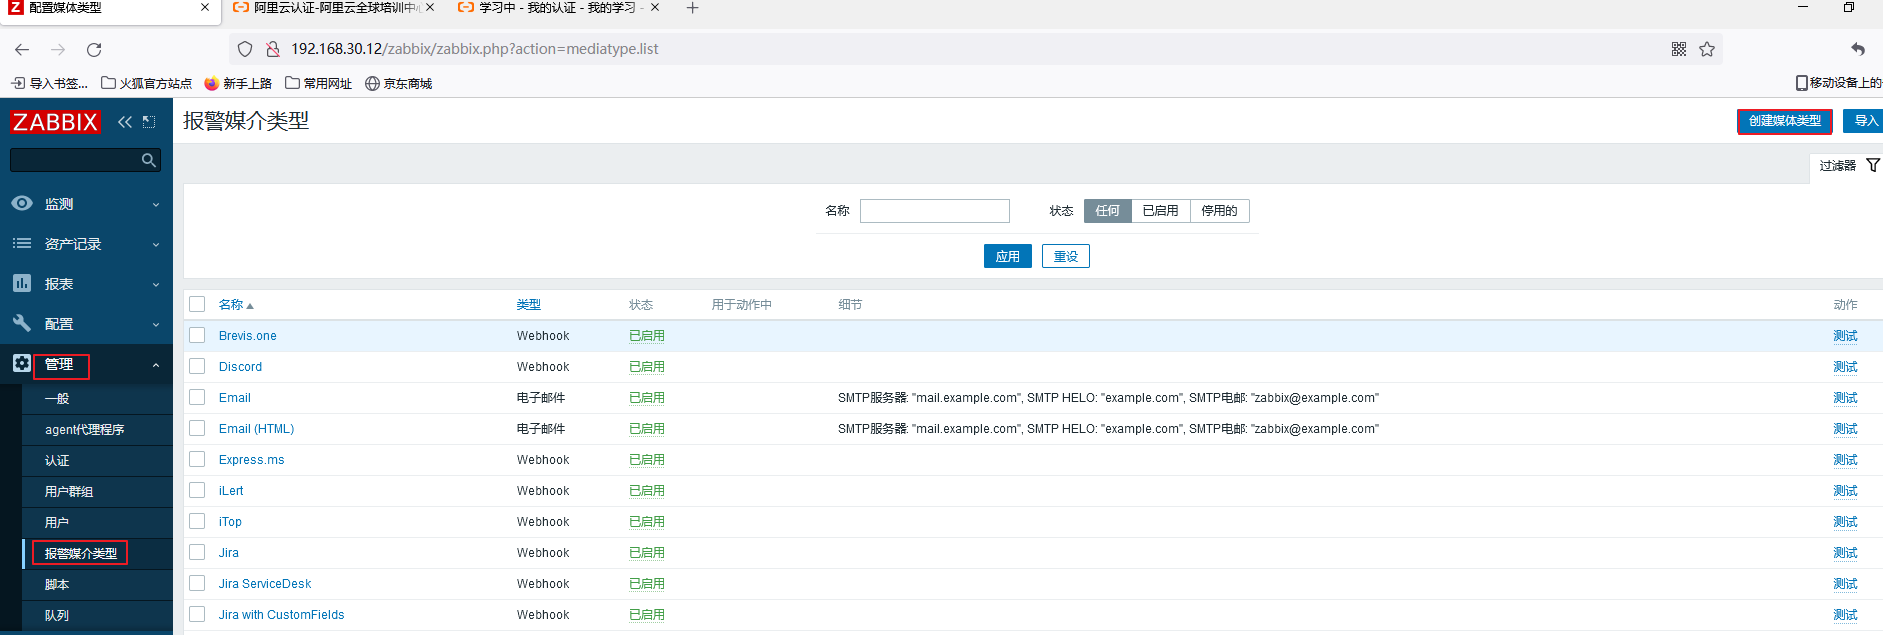Check the Brevis.one row checkbox
The image size is (1883, 635).
coord(197,335)
